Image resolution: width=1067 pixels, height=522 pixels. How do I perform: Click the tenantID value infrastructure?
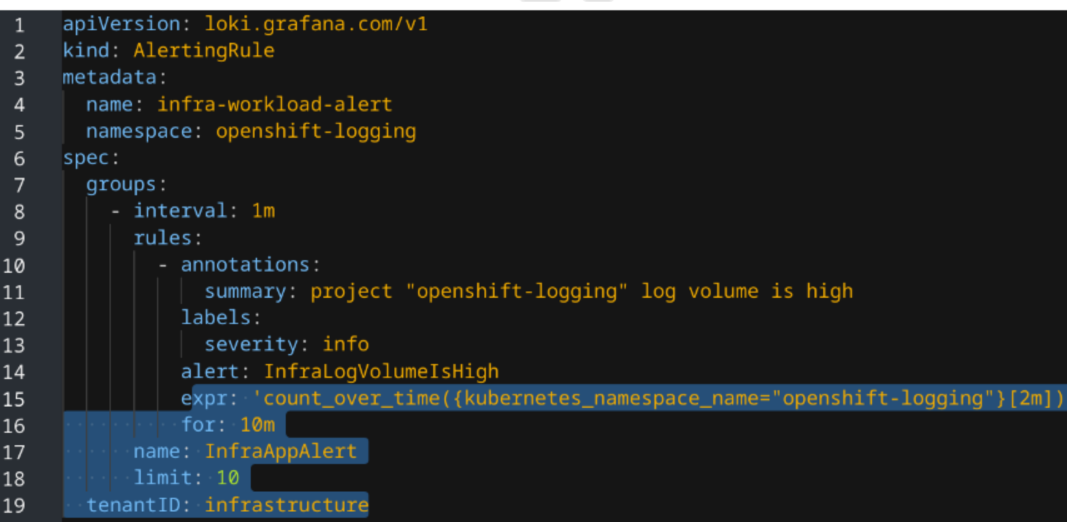pyautogui.click(x=286, y=505)
